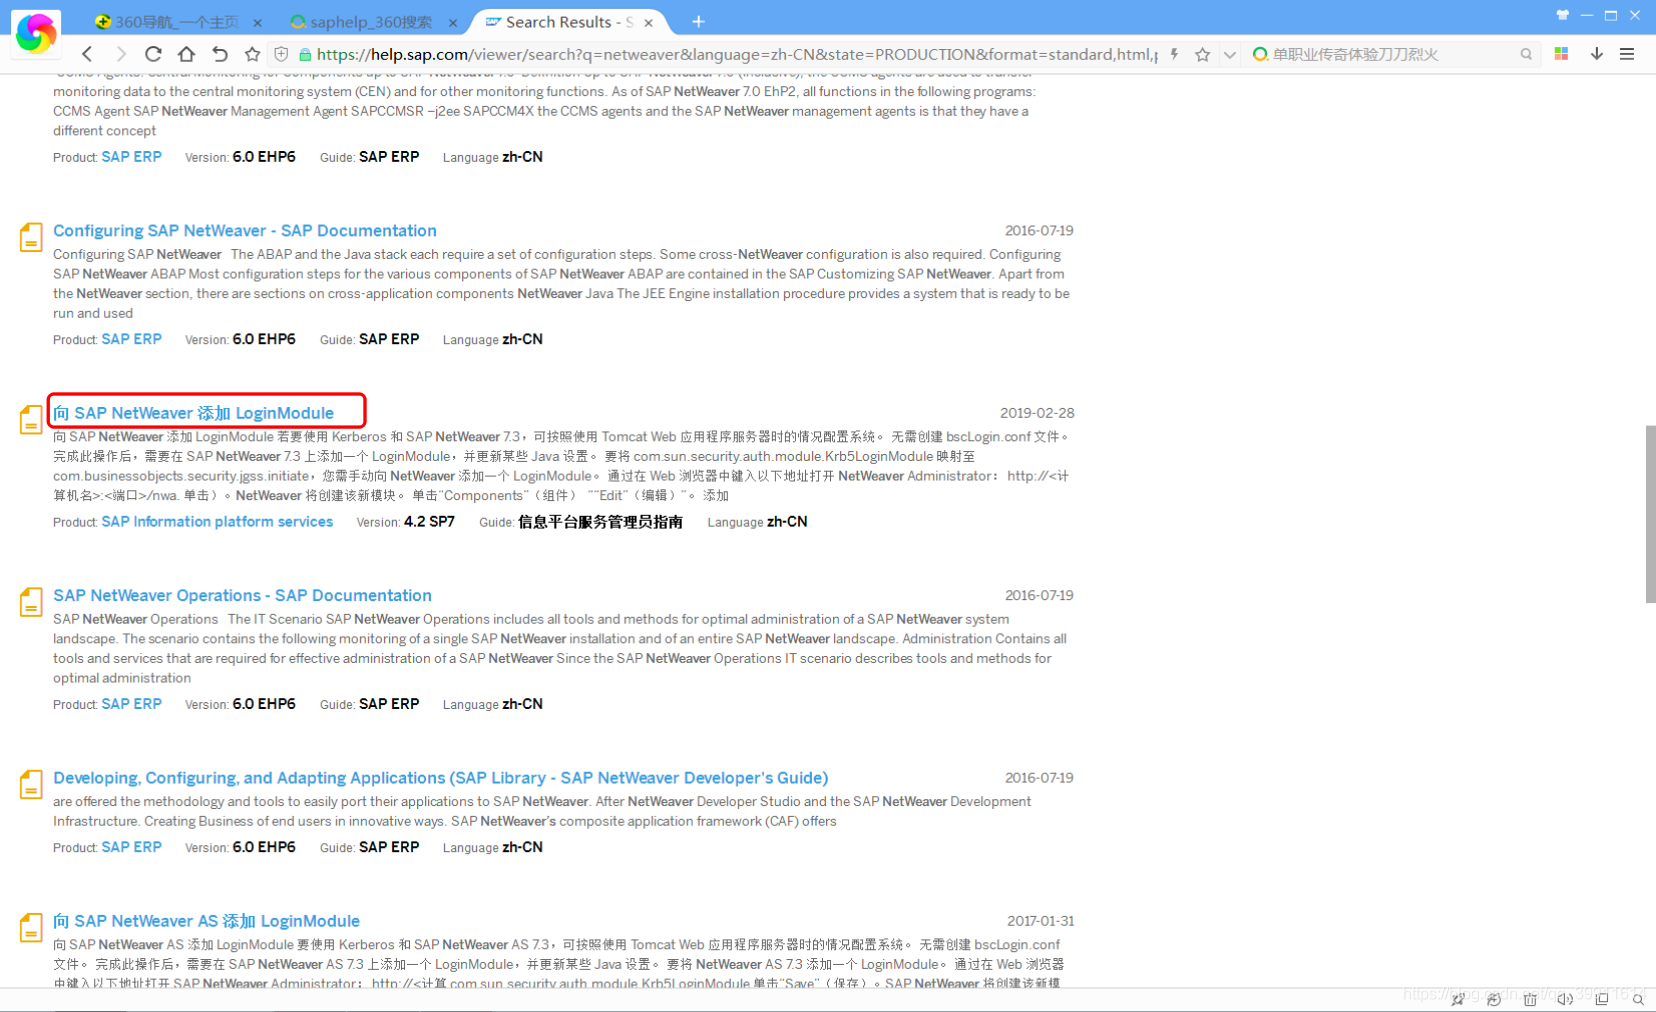Click SAP ERP product link in topmost result
The width and height of the screenshot is (1656, 1012).
131,157
